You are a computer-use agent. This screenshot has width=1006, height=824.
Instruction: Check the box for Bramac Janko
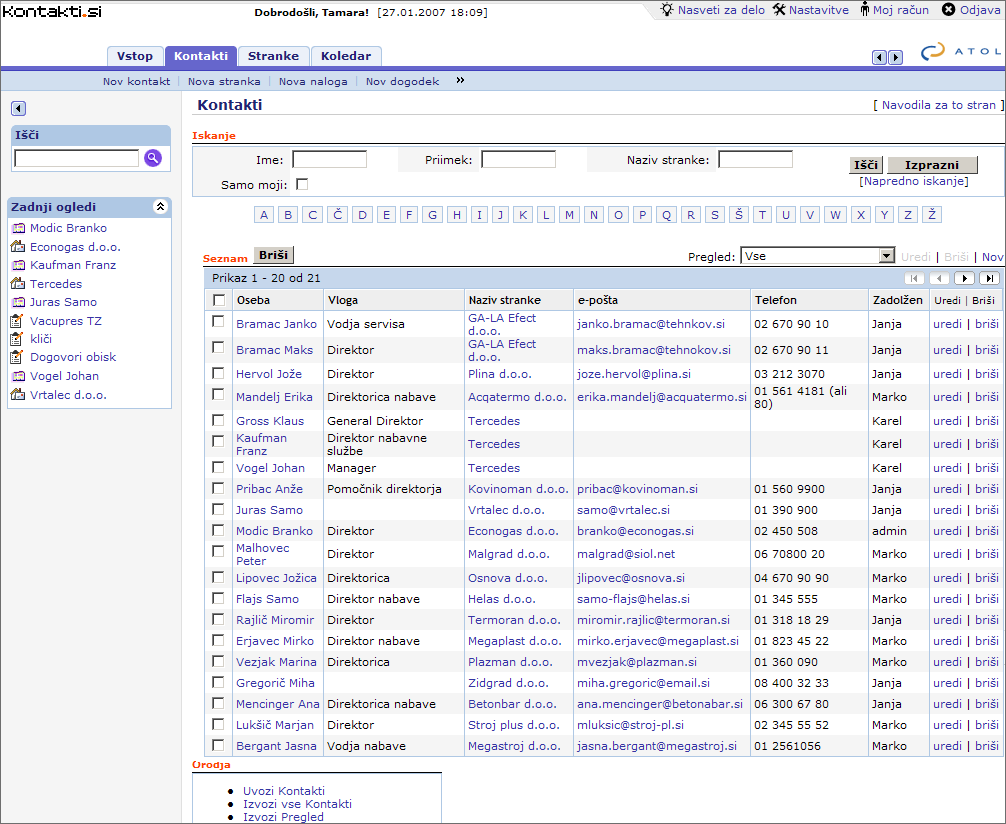click(x=218, y=322)
